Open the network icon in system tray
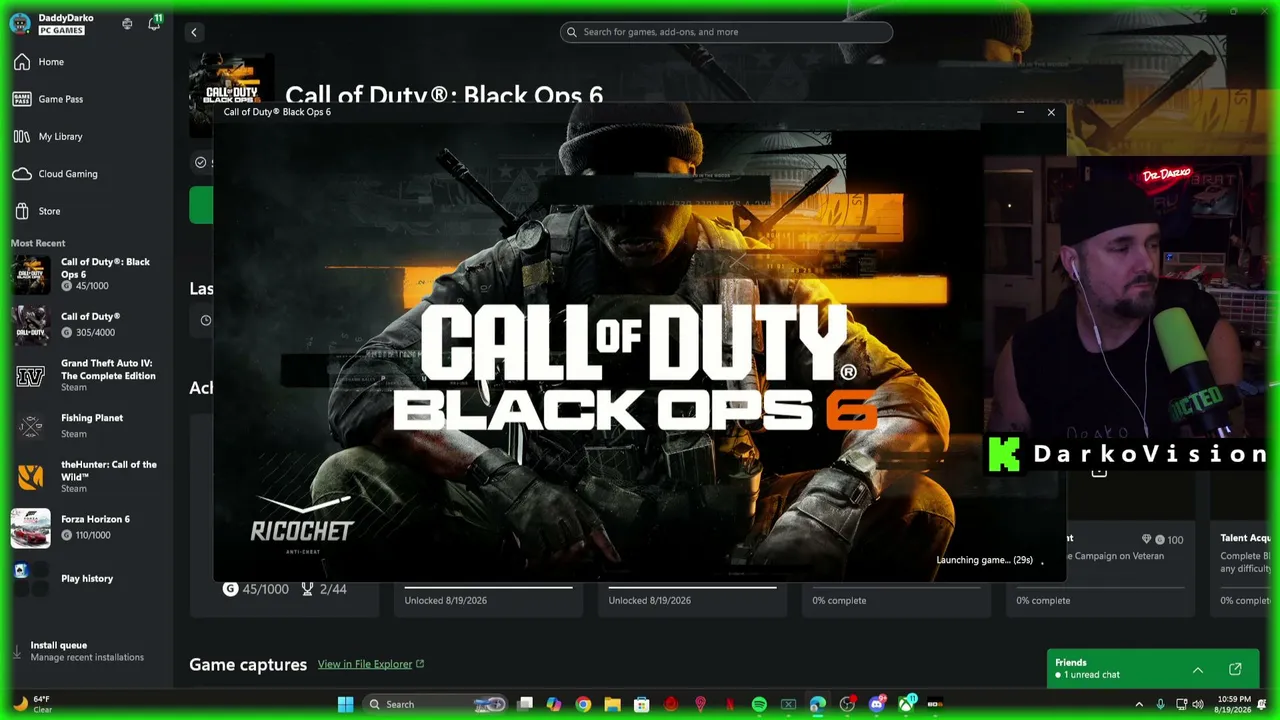This screenshot has height=720, width=1280. click(x=1182, y=704)
